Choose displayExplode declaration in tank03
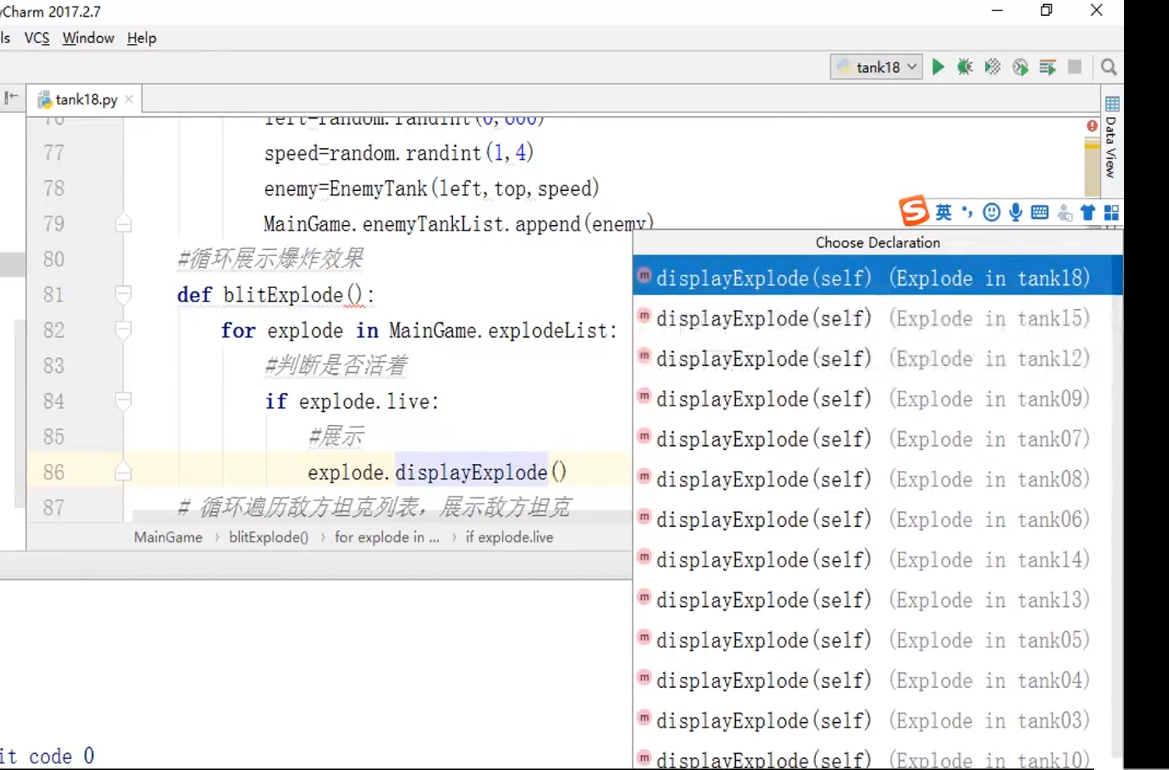Image resolution: width=1169 pixels, height=770 pixels. (877, 721)
